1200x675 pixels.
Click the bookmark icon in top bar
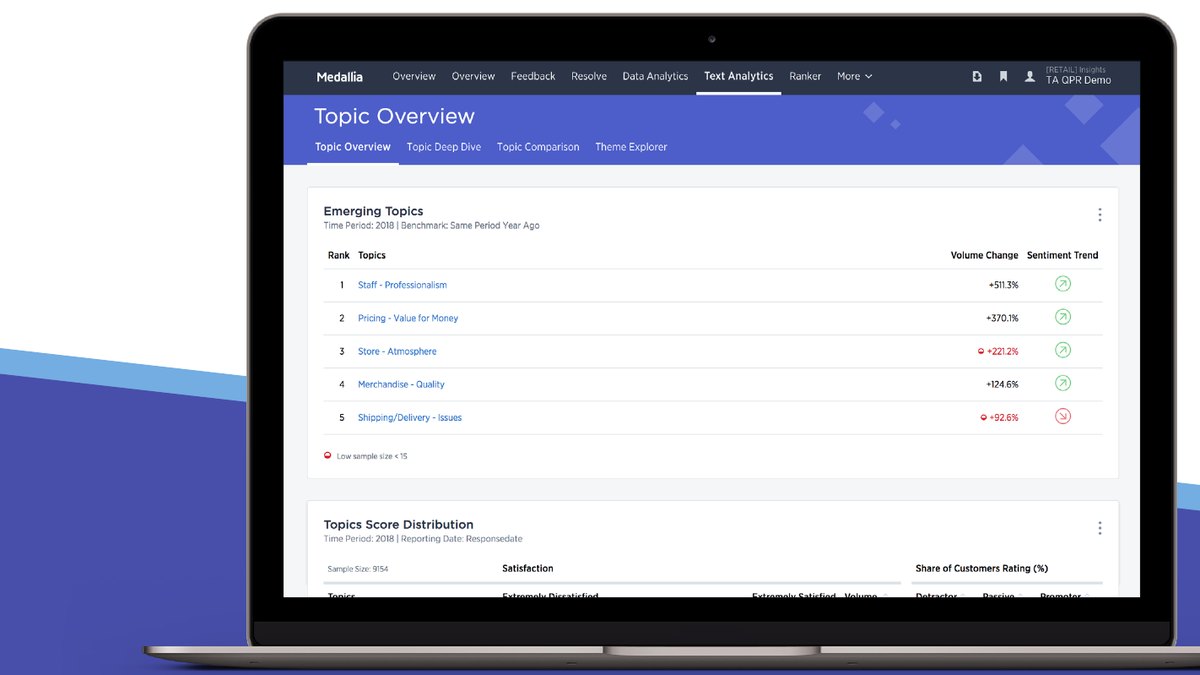[1003, 76]
